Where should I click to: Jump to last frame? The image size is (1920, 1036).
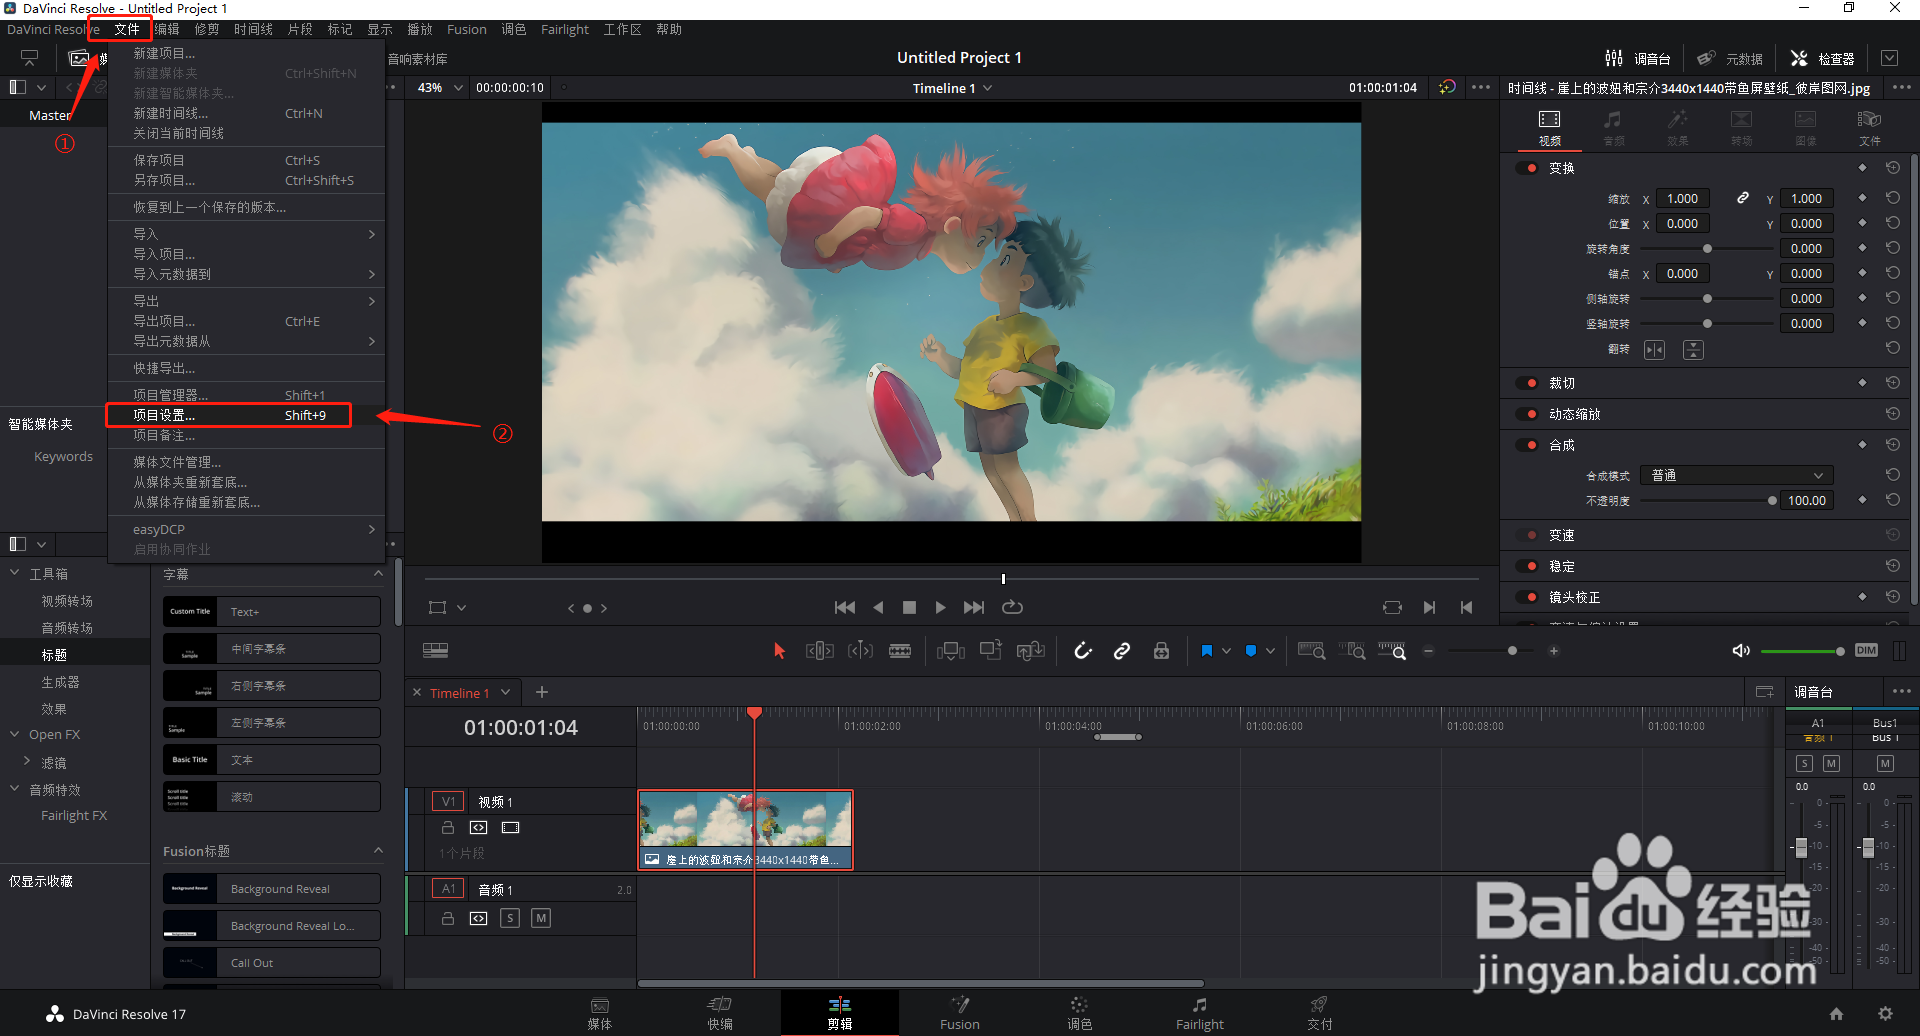tap(973, 607)
